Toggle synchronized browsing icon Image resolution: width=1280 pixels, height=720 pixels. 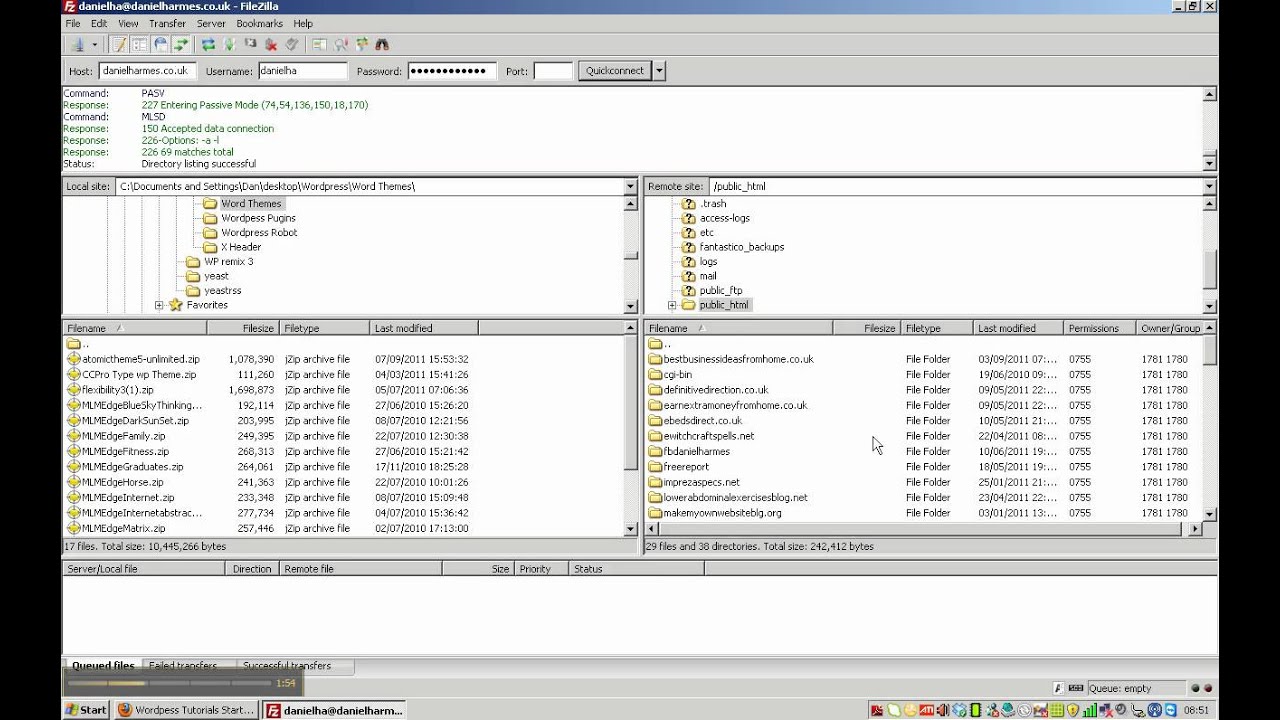(x=361, y=44)
